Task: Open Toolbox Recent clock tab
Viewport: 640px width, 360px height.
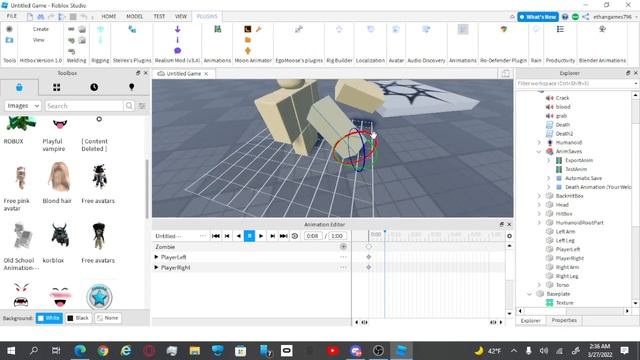Action: tap(94, 87)
